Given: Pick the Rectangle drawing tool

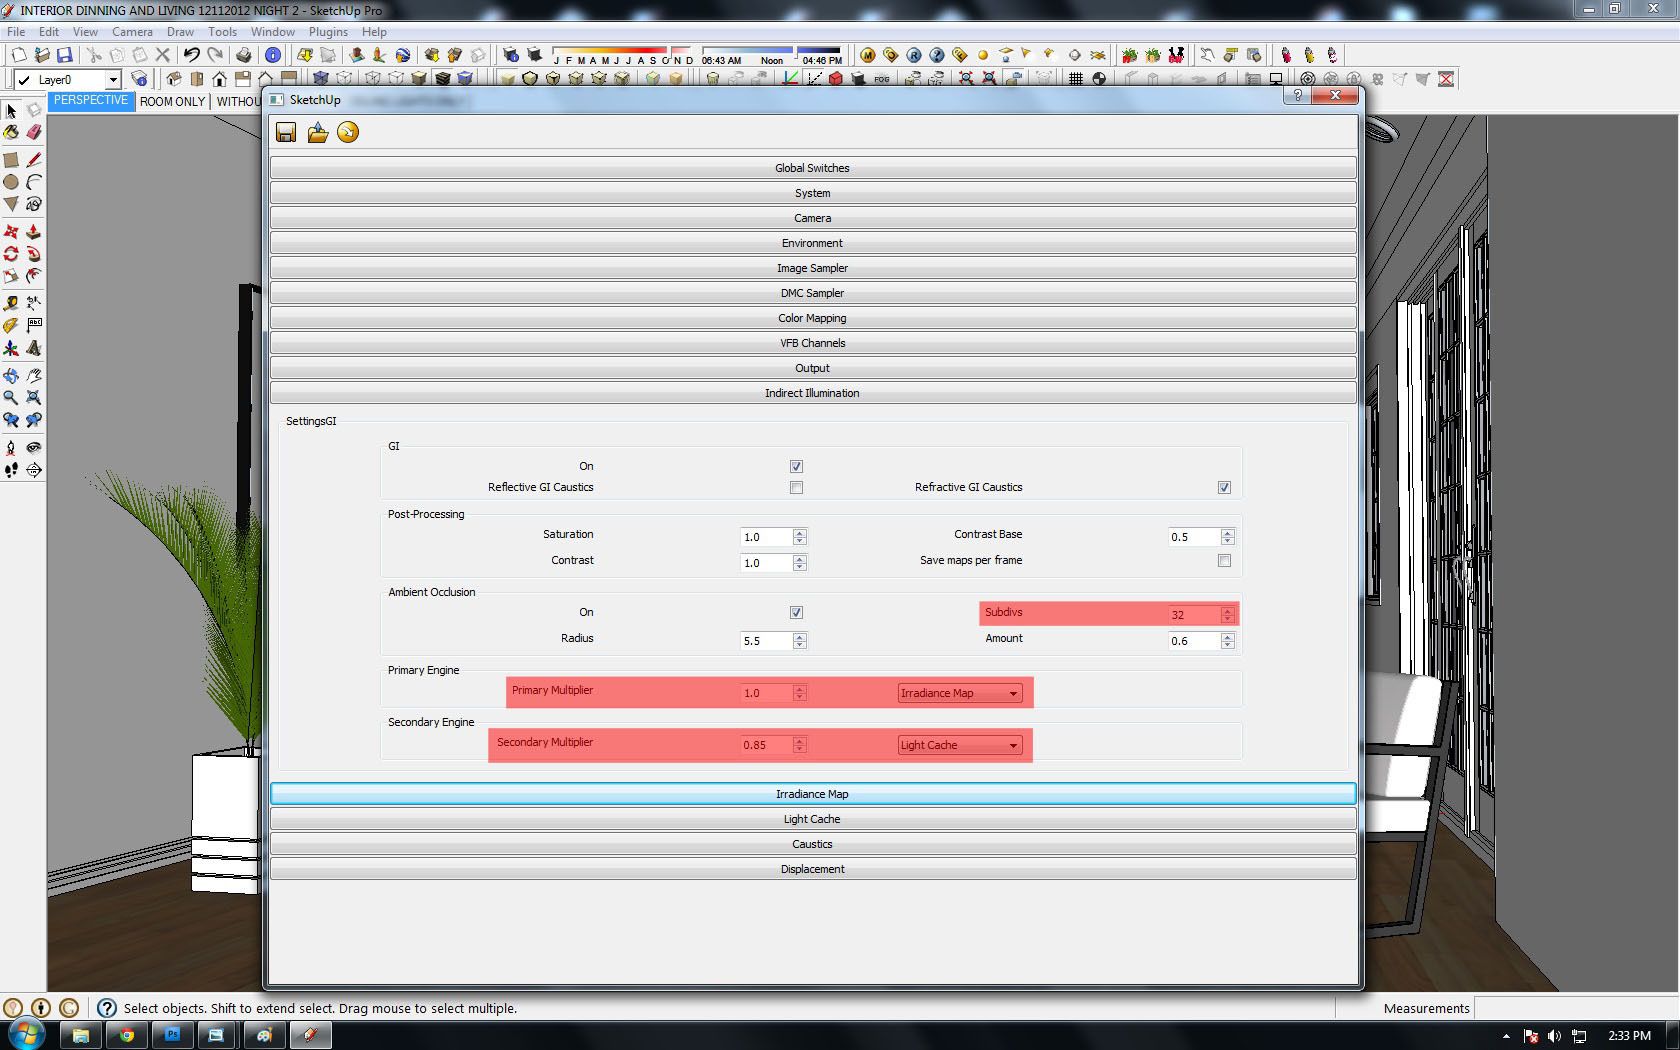Looking at the screenshot, I should (x=11, y=160).
